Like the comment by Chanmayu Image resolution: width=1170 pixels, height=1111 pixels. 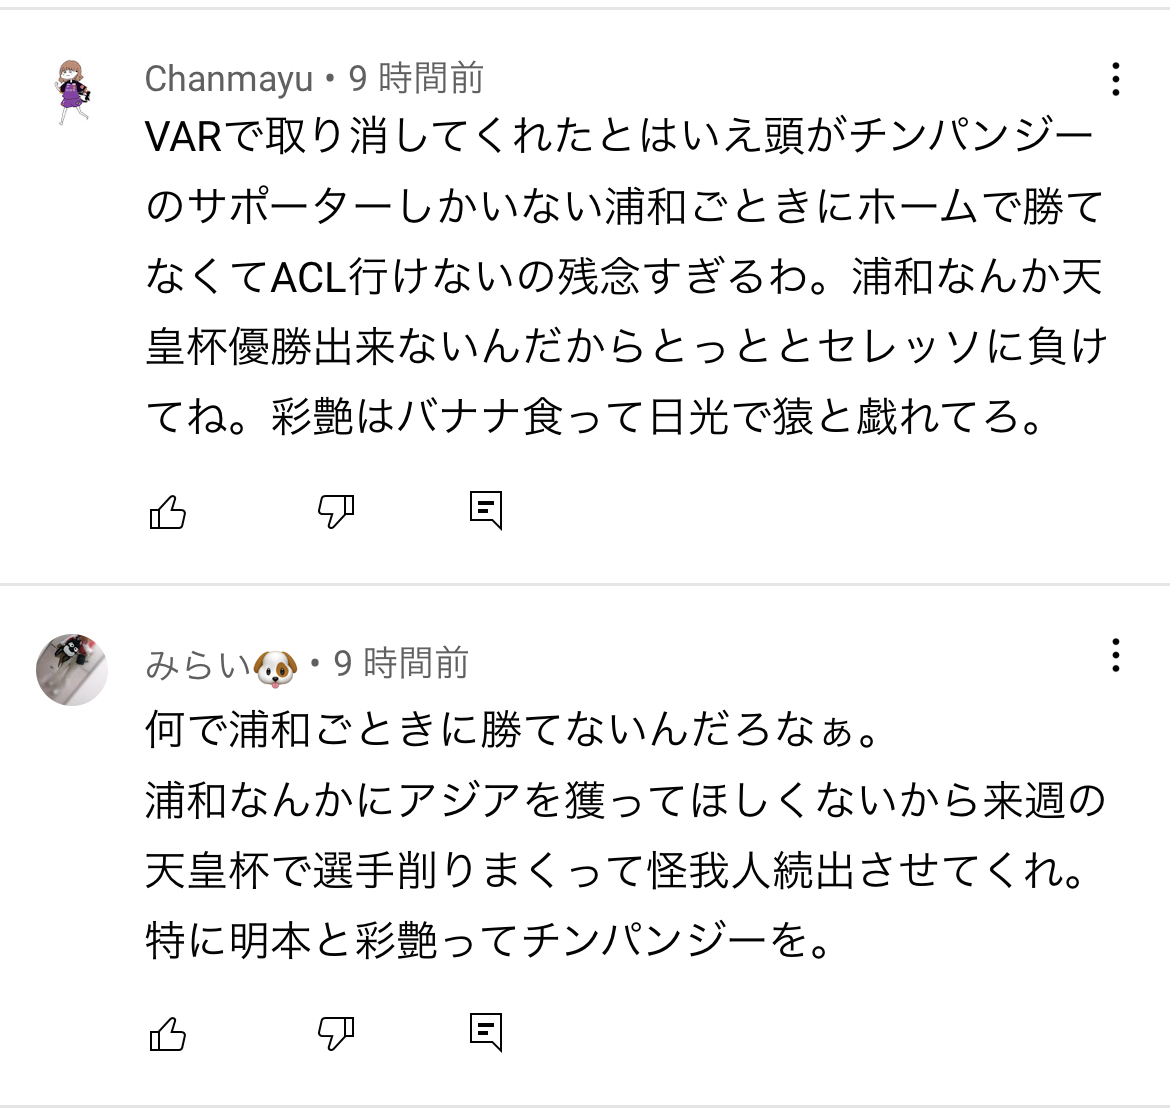tap(168, 512)
